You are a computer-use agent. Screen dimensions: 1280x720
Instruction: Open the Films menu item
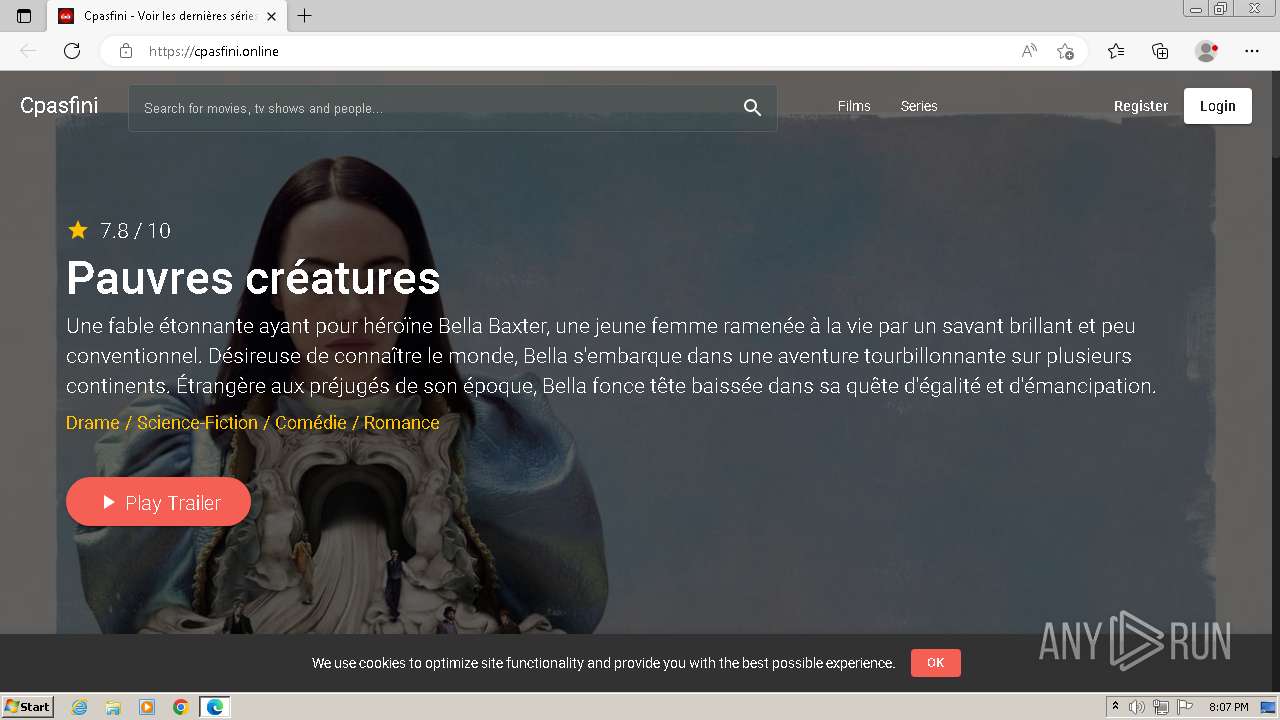(x=854, y=106)
